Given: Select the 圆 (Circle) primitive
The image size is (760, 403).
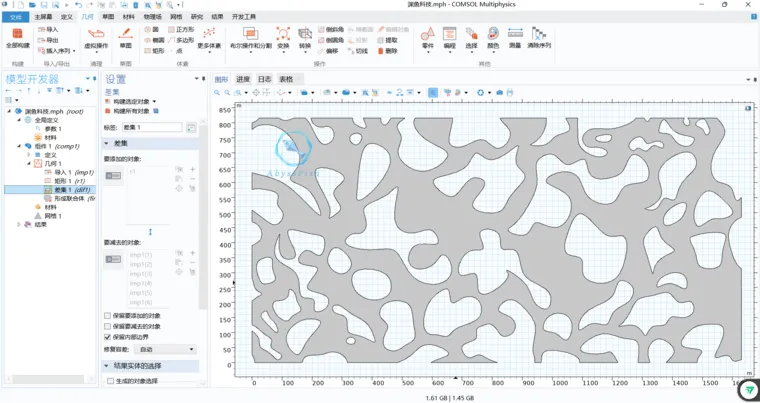Looking at the screenshot, I should (x=152, y=30).
